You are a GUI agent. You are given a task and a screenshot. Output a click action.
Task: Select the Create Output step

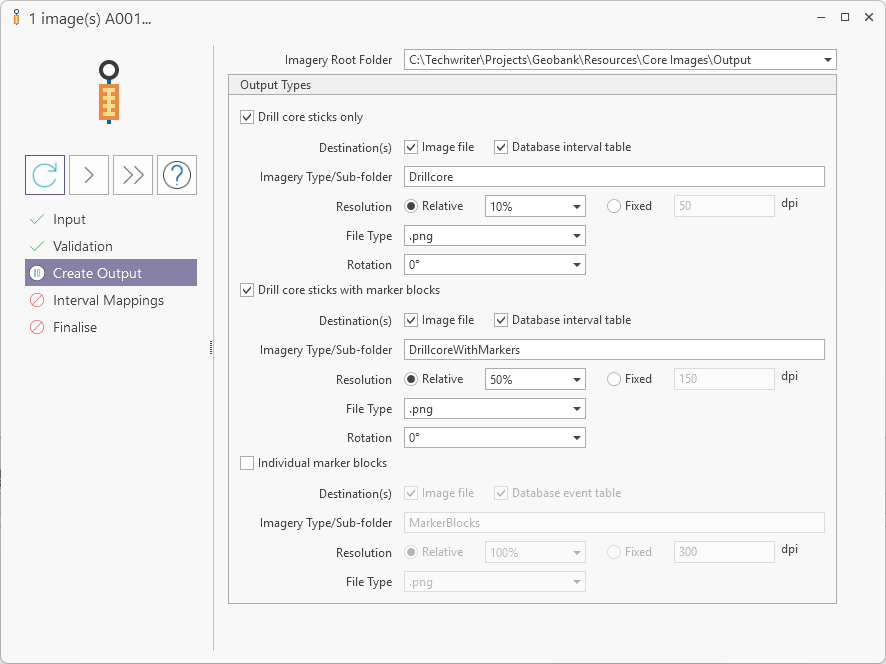[97, 273]
